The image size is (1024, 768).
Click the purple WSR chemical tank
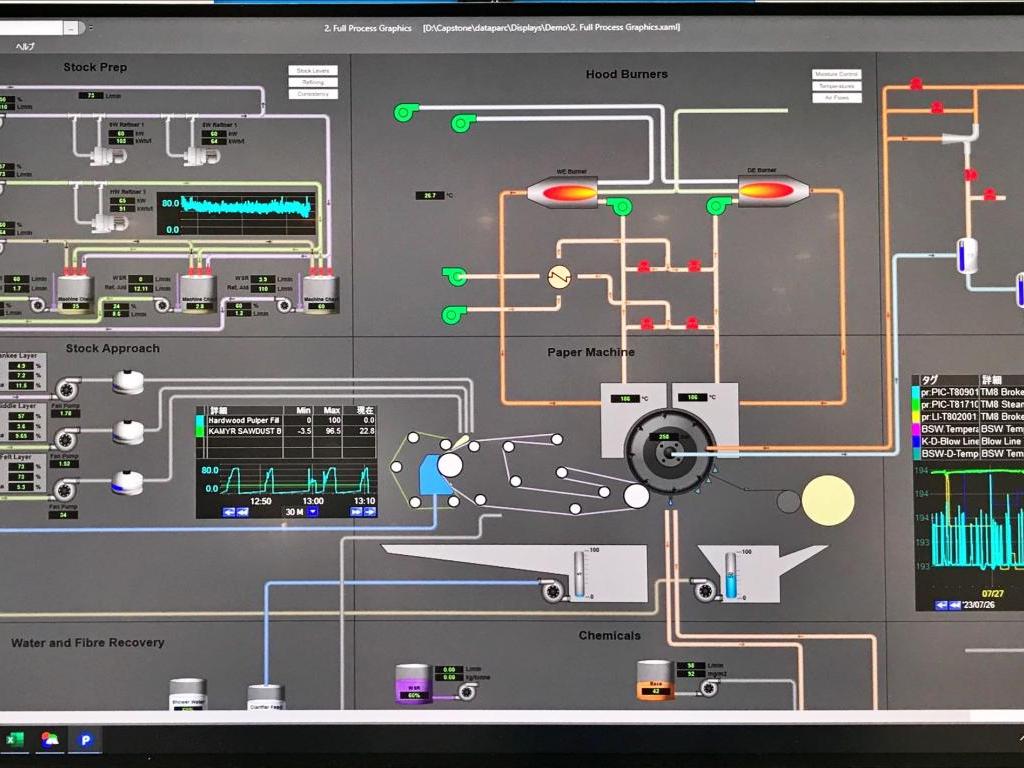pos(413,683)
